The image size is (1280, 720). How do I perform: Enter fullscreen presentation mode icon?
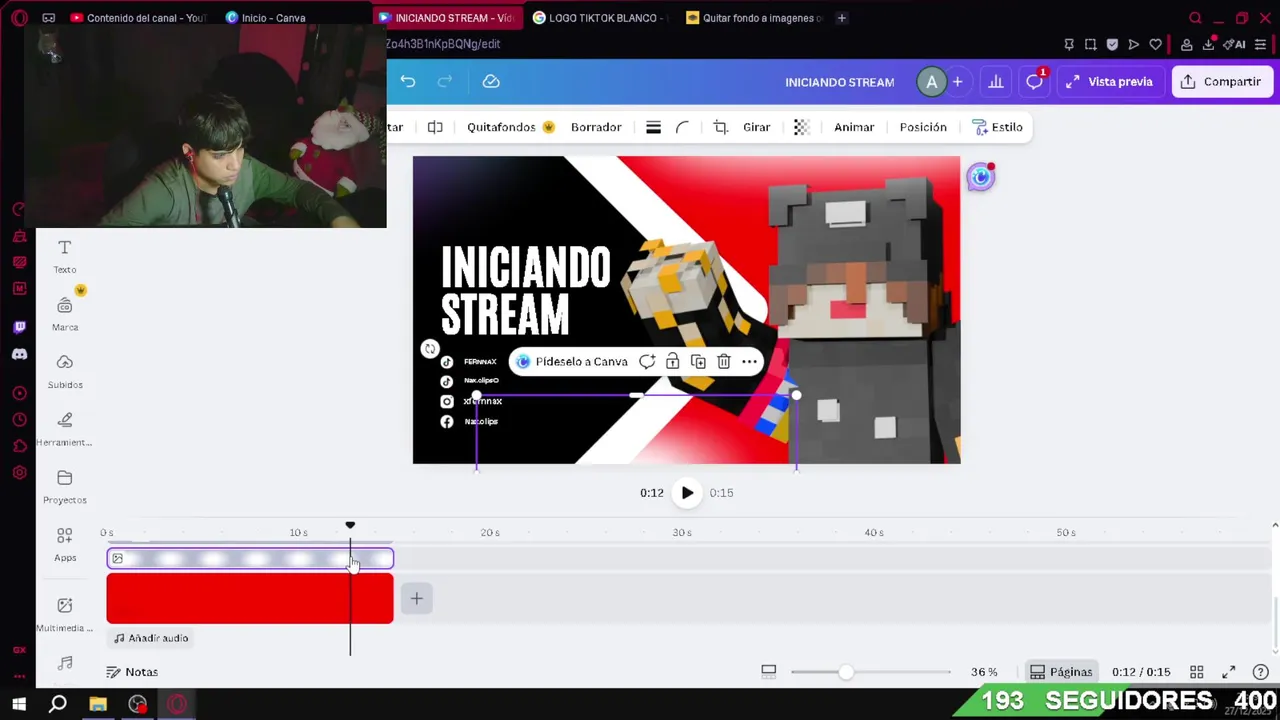click(1229, 672)
